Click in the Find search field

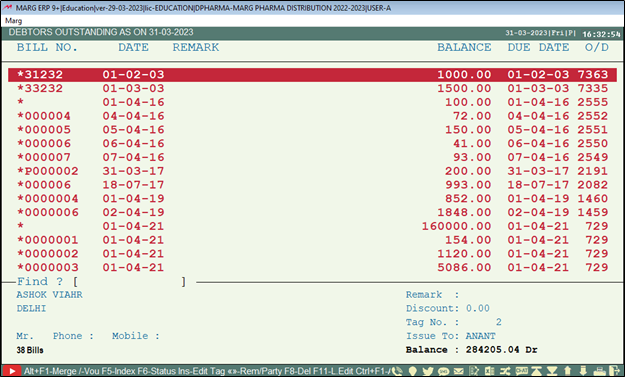click(130, 282)
